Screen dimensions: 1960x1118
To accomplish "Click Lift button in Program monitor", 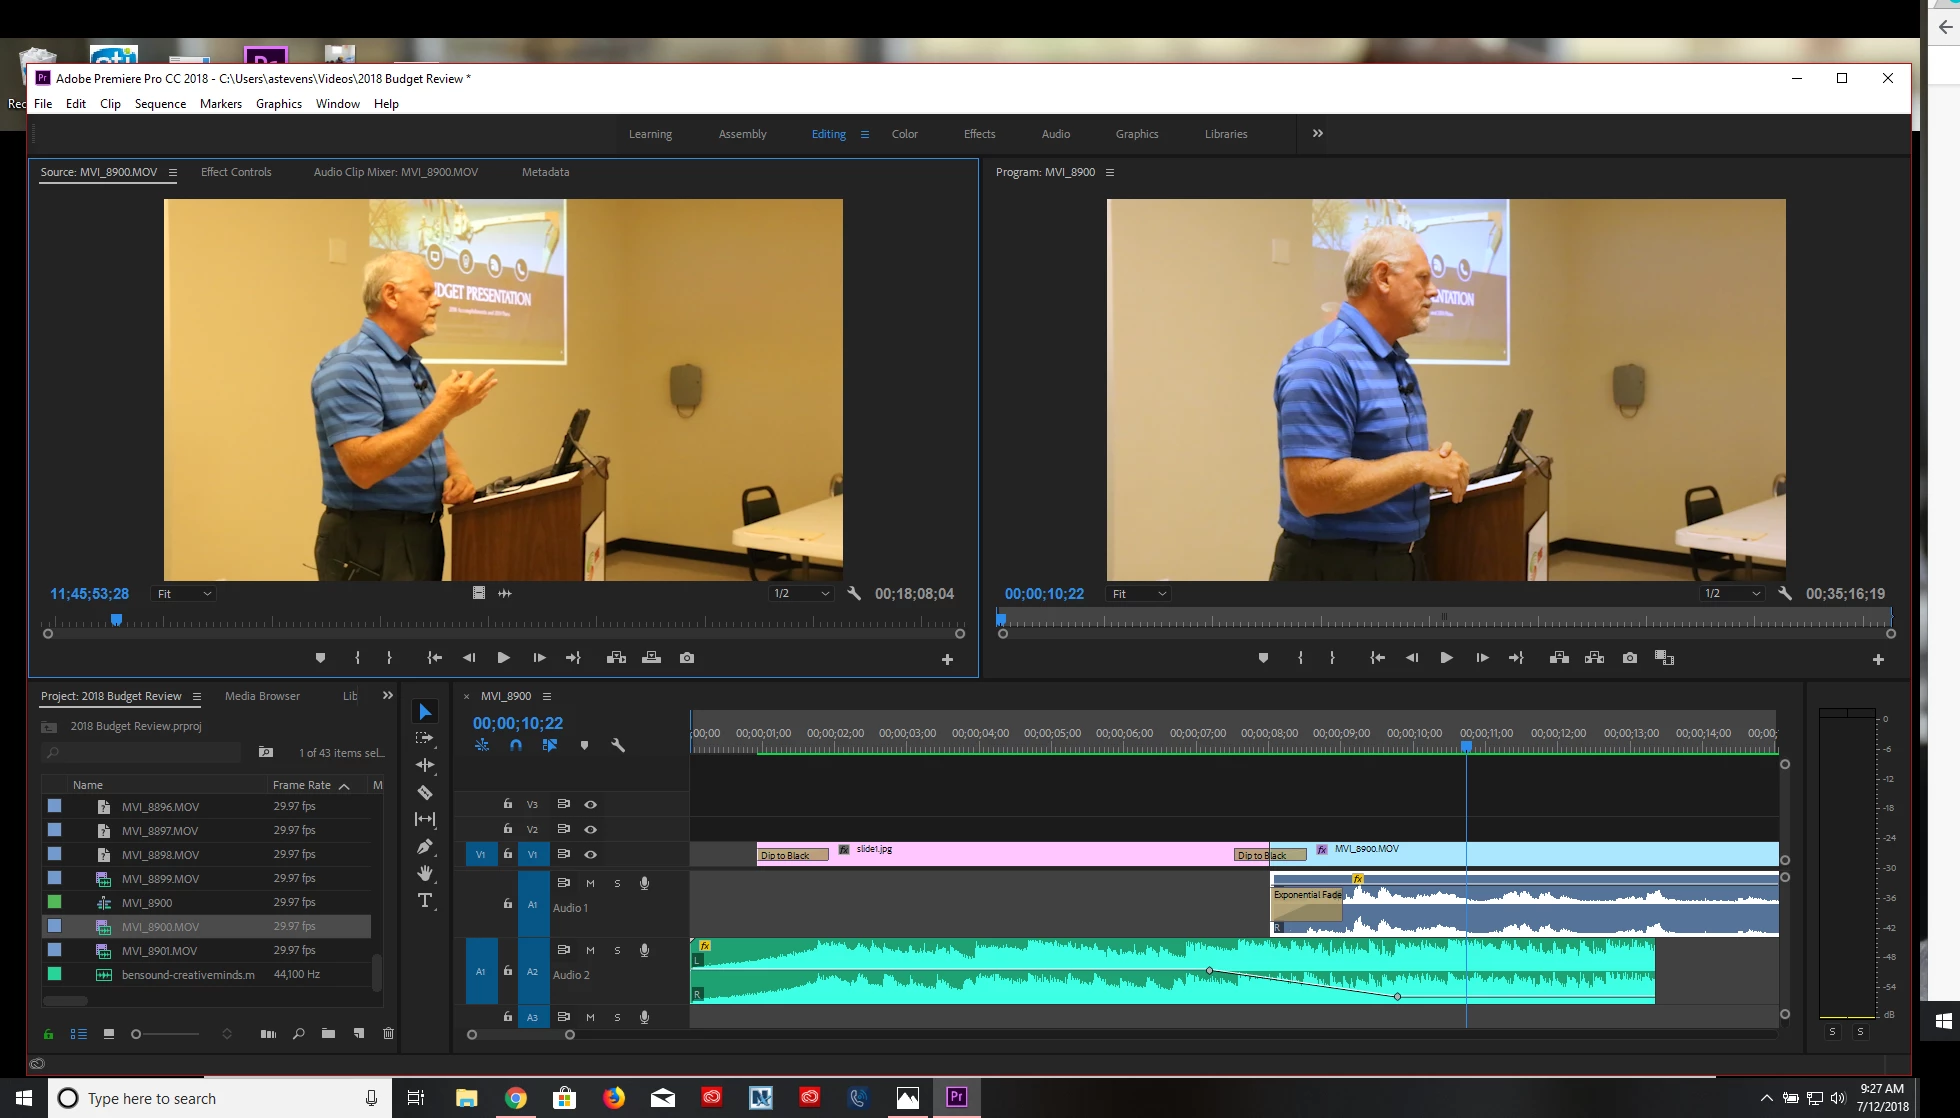I will 1559,658.
